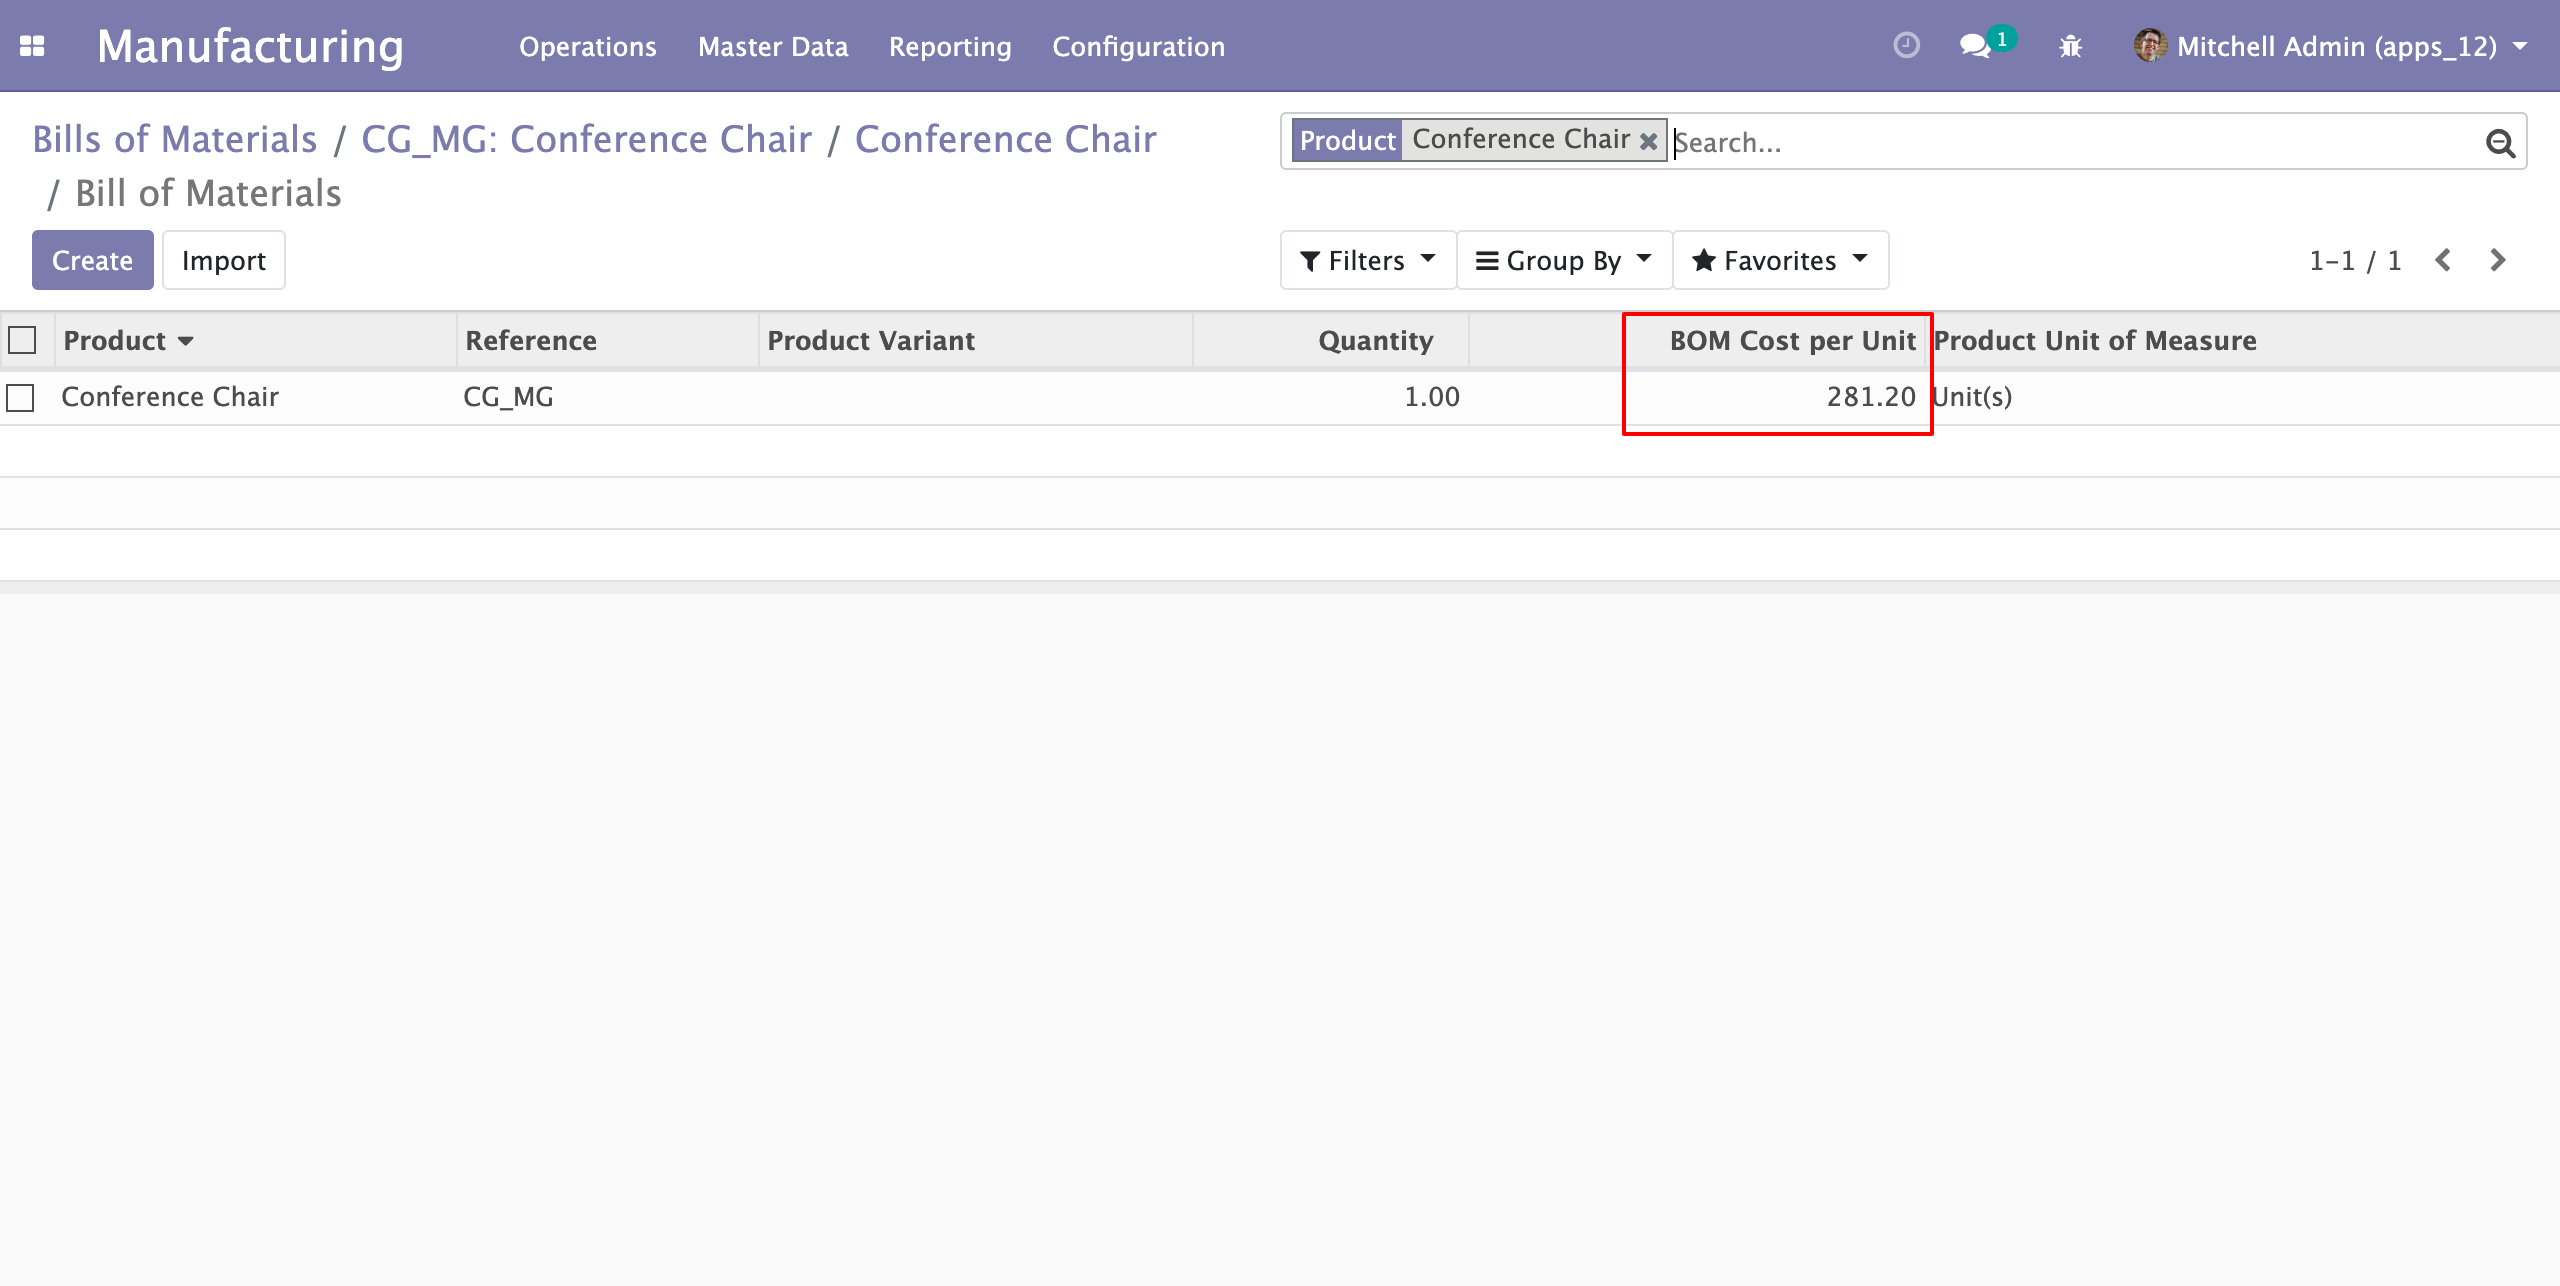The height and width of the screenshot is (1286, 2560).
Task: Go to the previous page arrow
Action: coord(2443,260)
